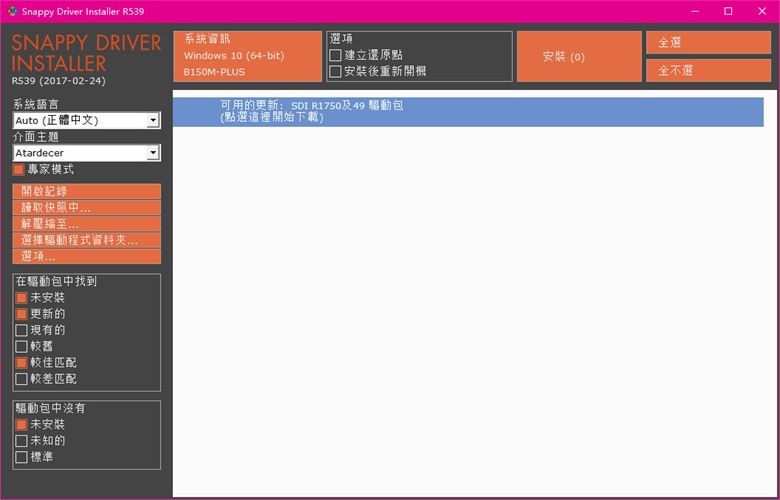This screenshot has height=500, width=780.
Task: Maximize the Snappy Driver Installer window
Action: [728, 11]
